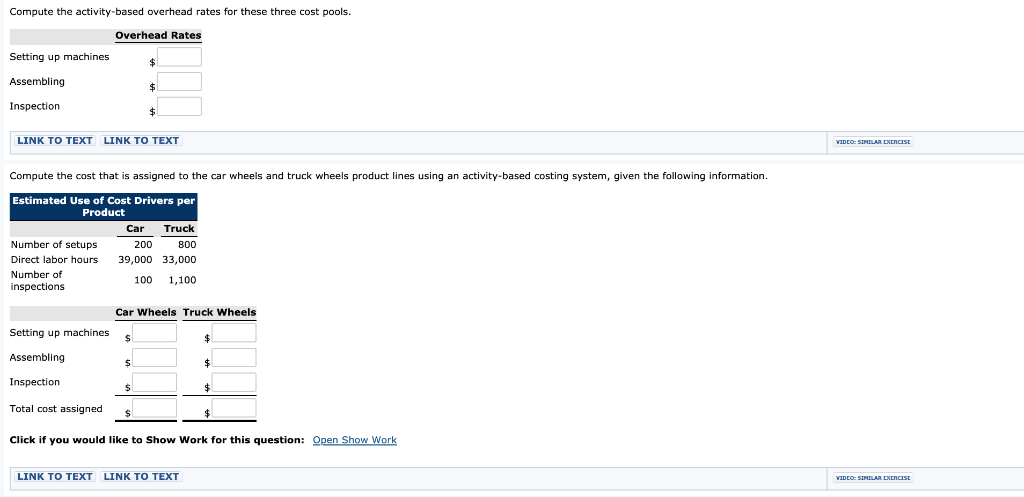Click Car Wheels Assembling cost field
Screen dimensions: 1024x497
point(155,357)
